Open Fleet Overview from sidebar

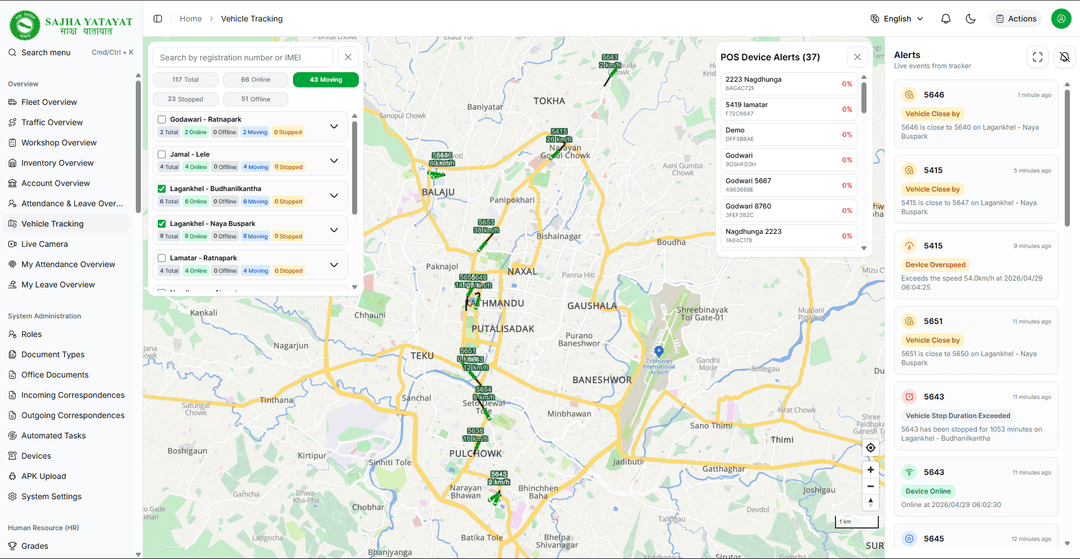point(49,102)
